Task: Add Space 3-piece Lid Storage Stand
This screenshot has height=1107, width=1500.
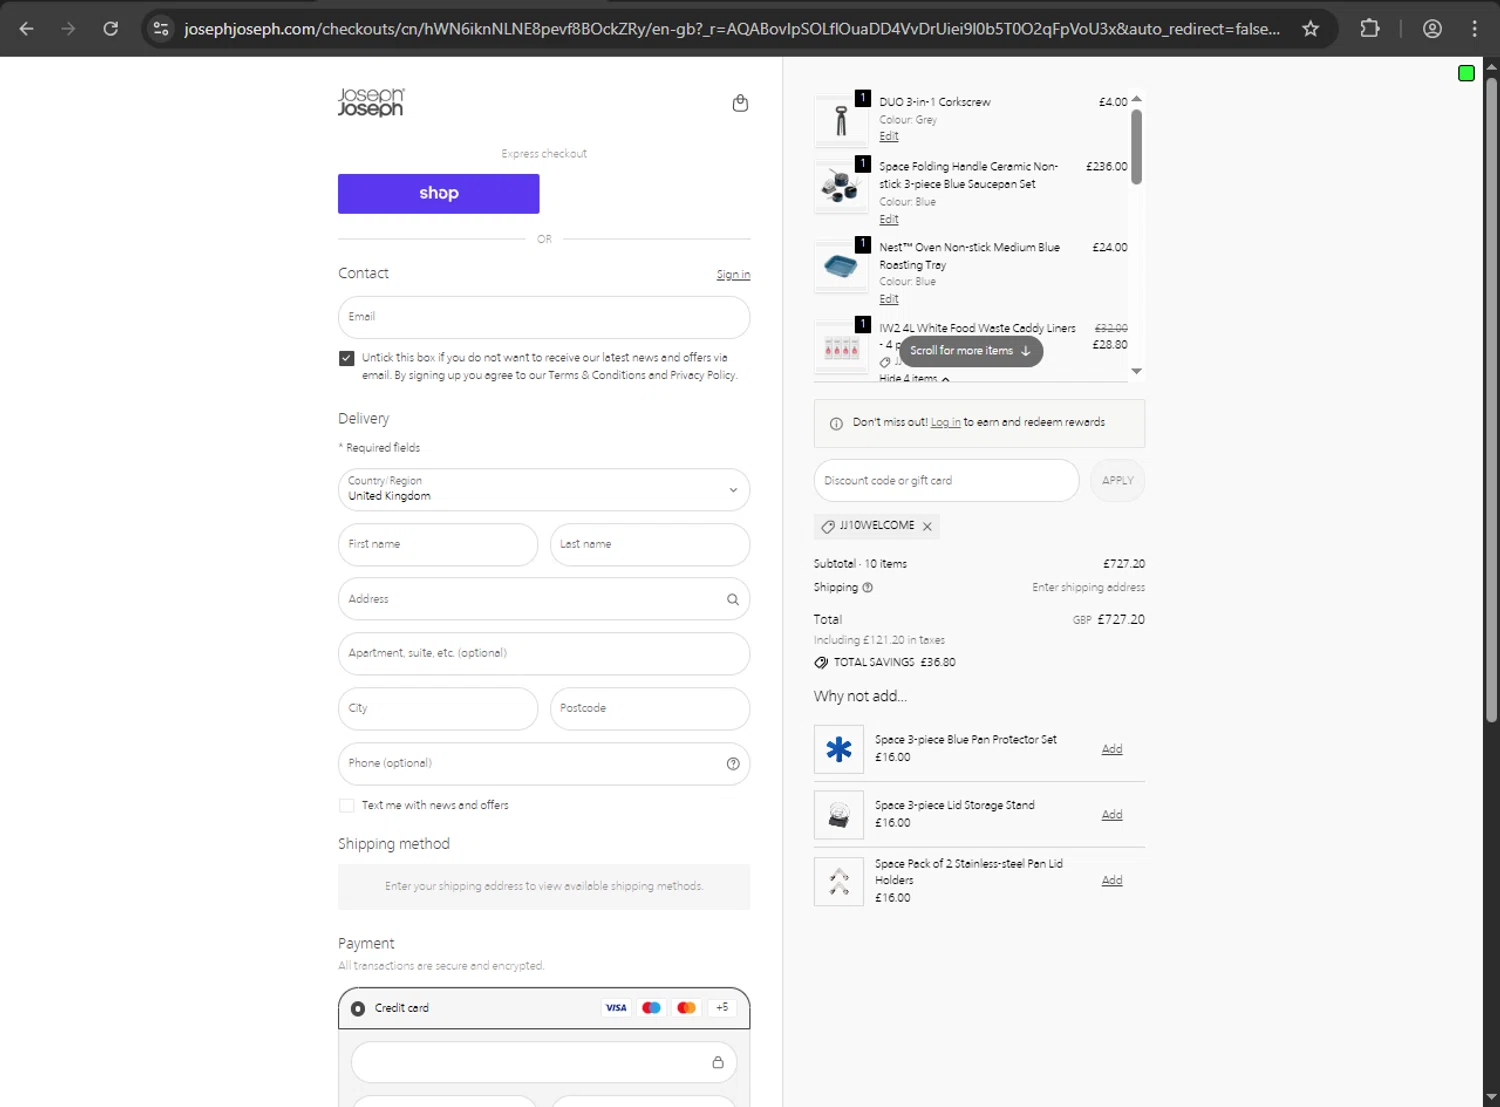Action: click(1112, 815)
